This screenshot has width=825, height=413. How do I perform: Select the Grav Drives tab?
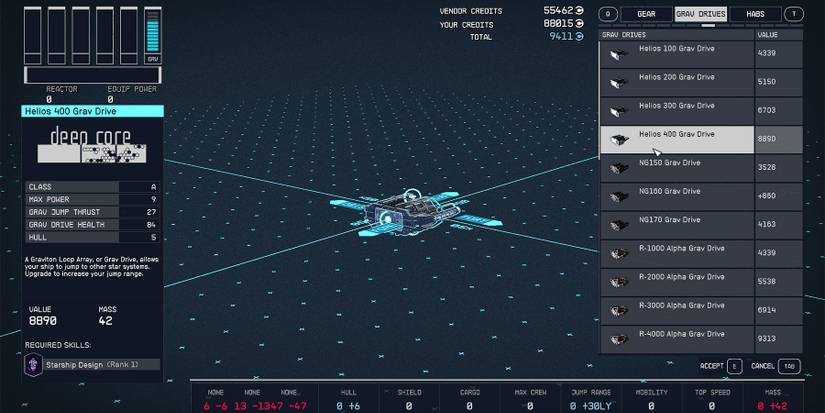click(x=700, y=14)
